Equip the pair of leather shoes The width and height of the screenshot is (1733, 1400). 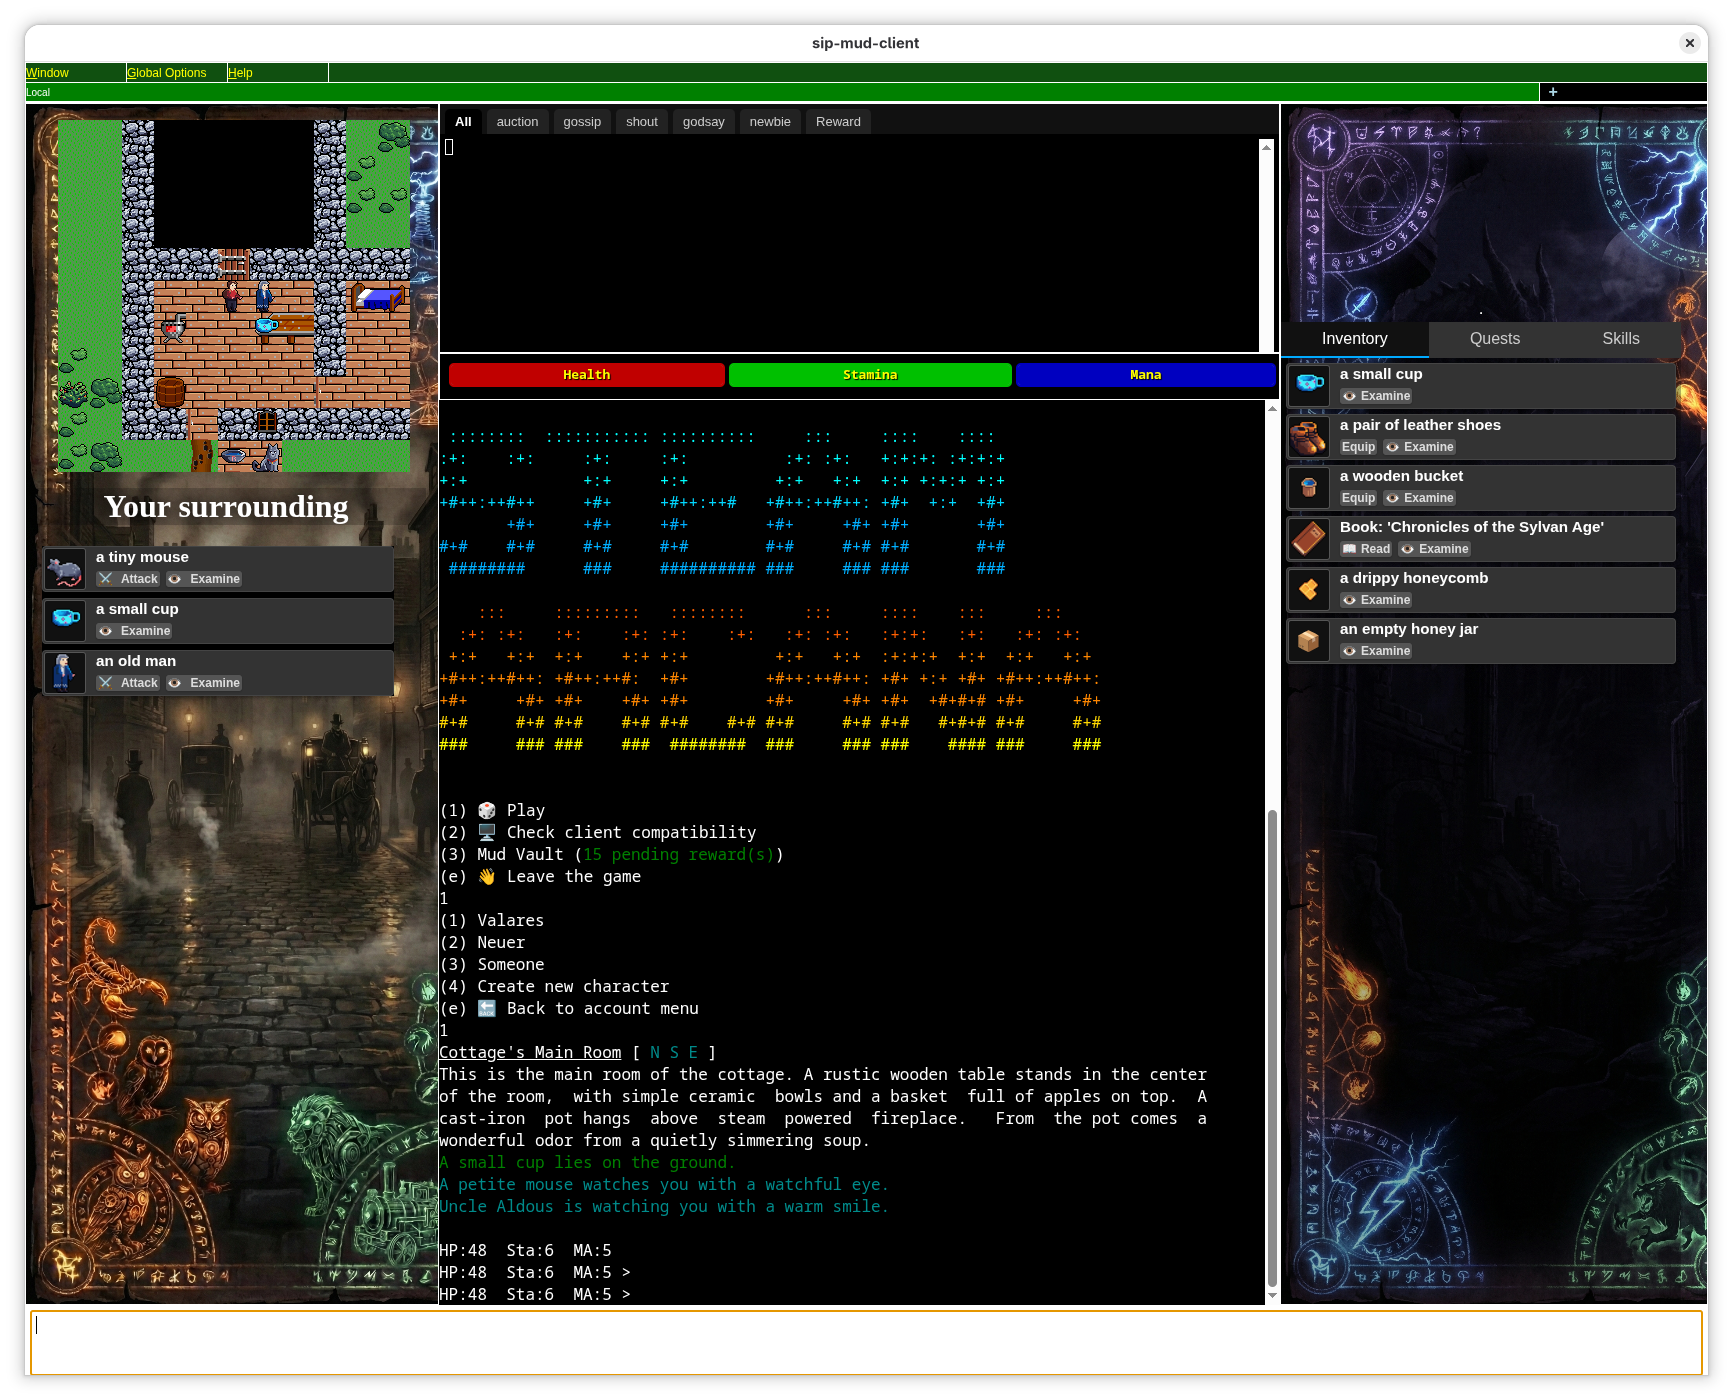1358,447
